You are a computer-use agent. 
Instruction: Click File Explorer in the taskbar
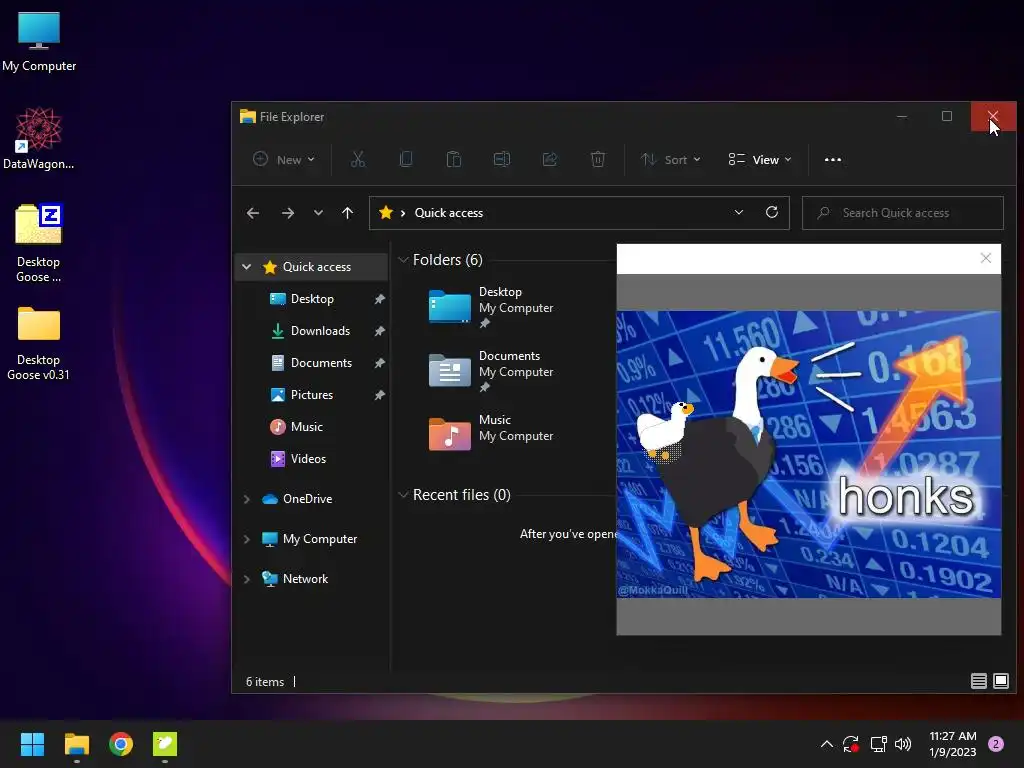pyautogui.click(x=76, y=744)
